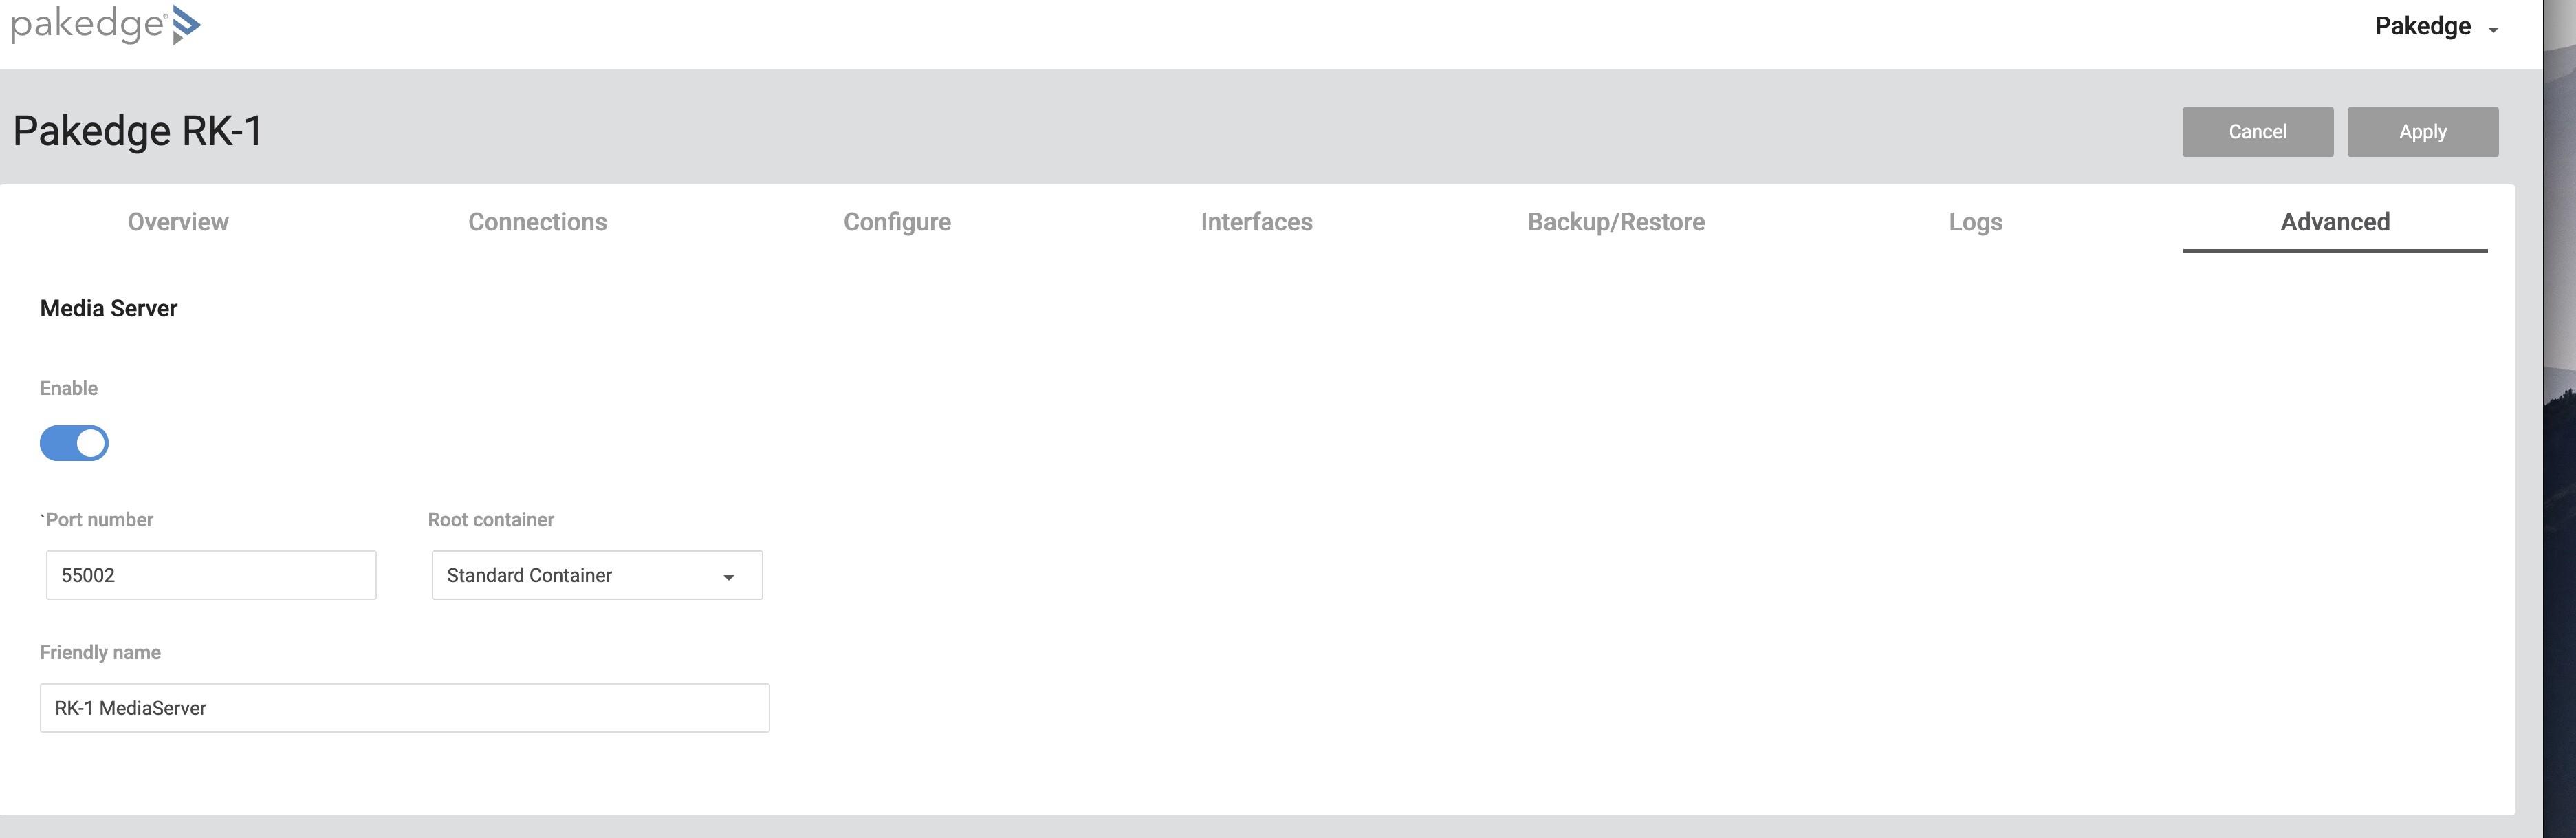Expand the Root container dropdown
The width and height of the screenshot is (2576, 838).
click(597, 575)
